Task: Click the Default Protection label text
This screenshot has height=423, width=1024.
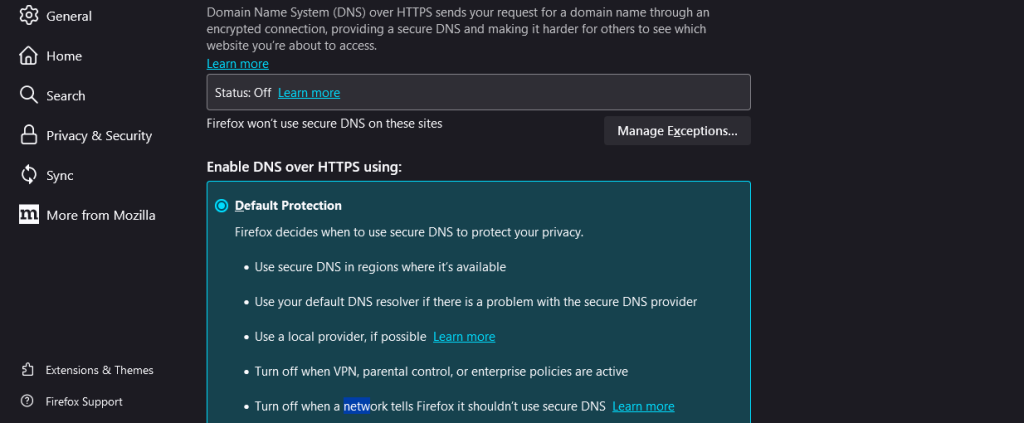Action: 288,206
